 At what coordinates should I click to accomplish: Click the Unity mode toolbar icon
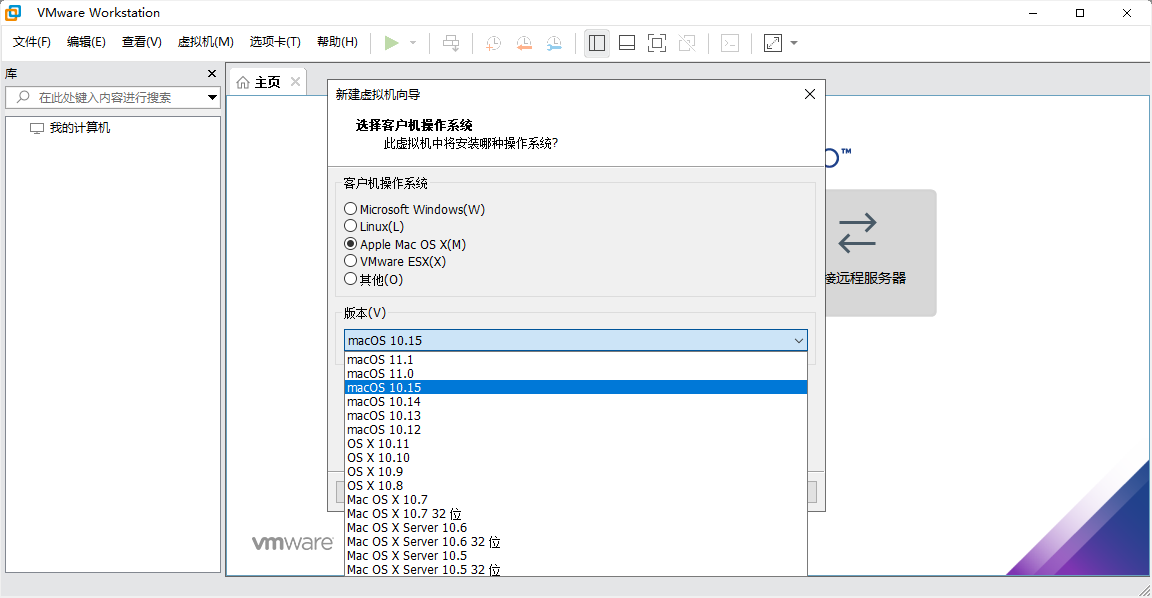point(687,43)
